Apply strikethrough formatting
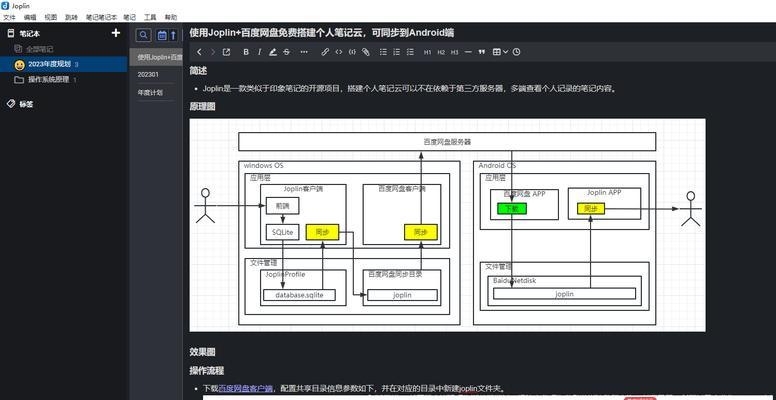The width and height of the screenshot is (776, 400). (286, 52)
